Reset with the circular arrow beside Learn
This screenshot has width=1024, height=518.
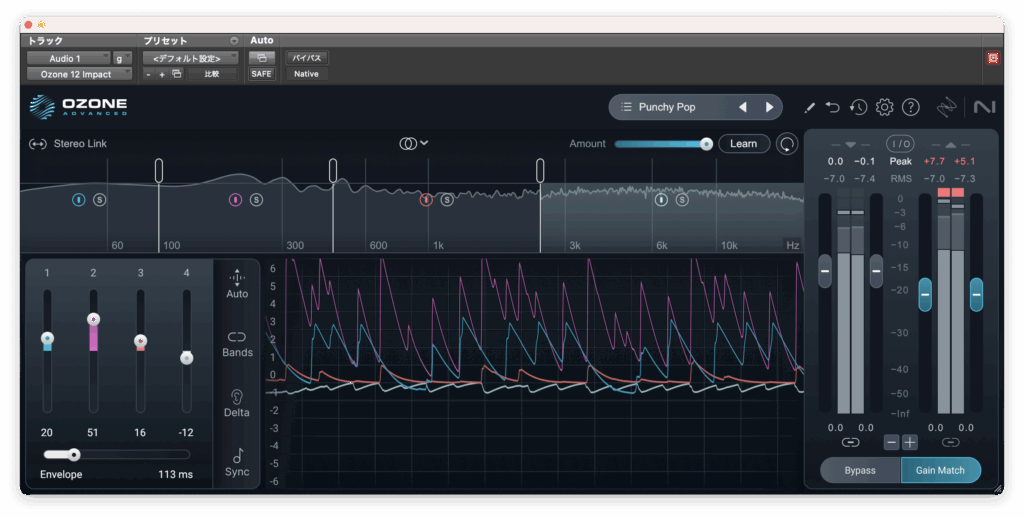[x=788, y=144]
